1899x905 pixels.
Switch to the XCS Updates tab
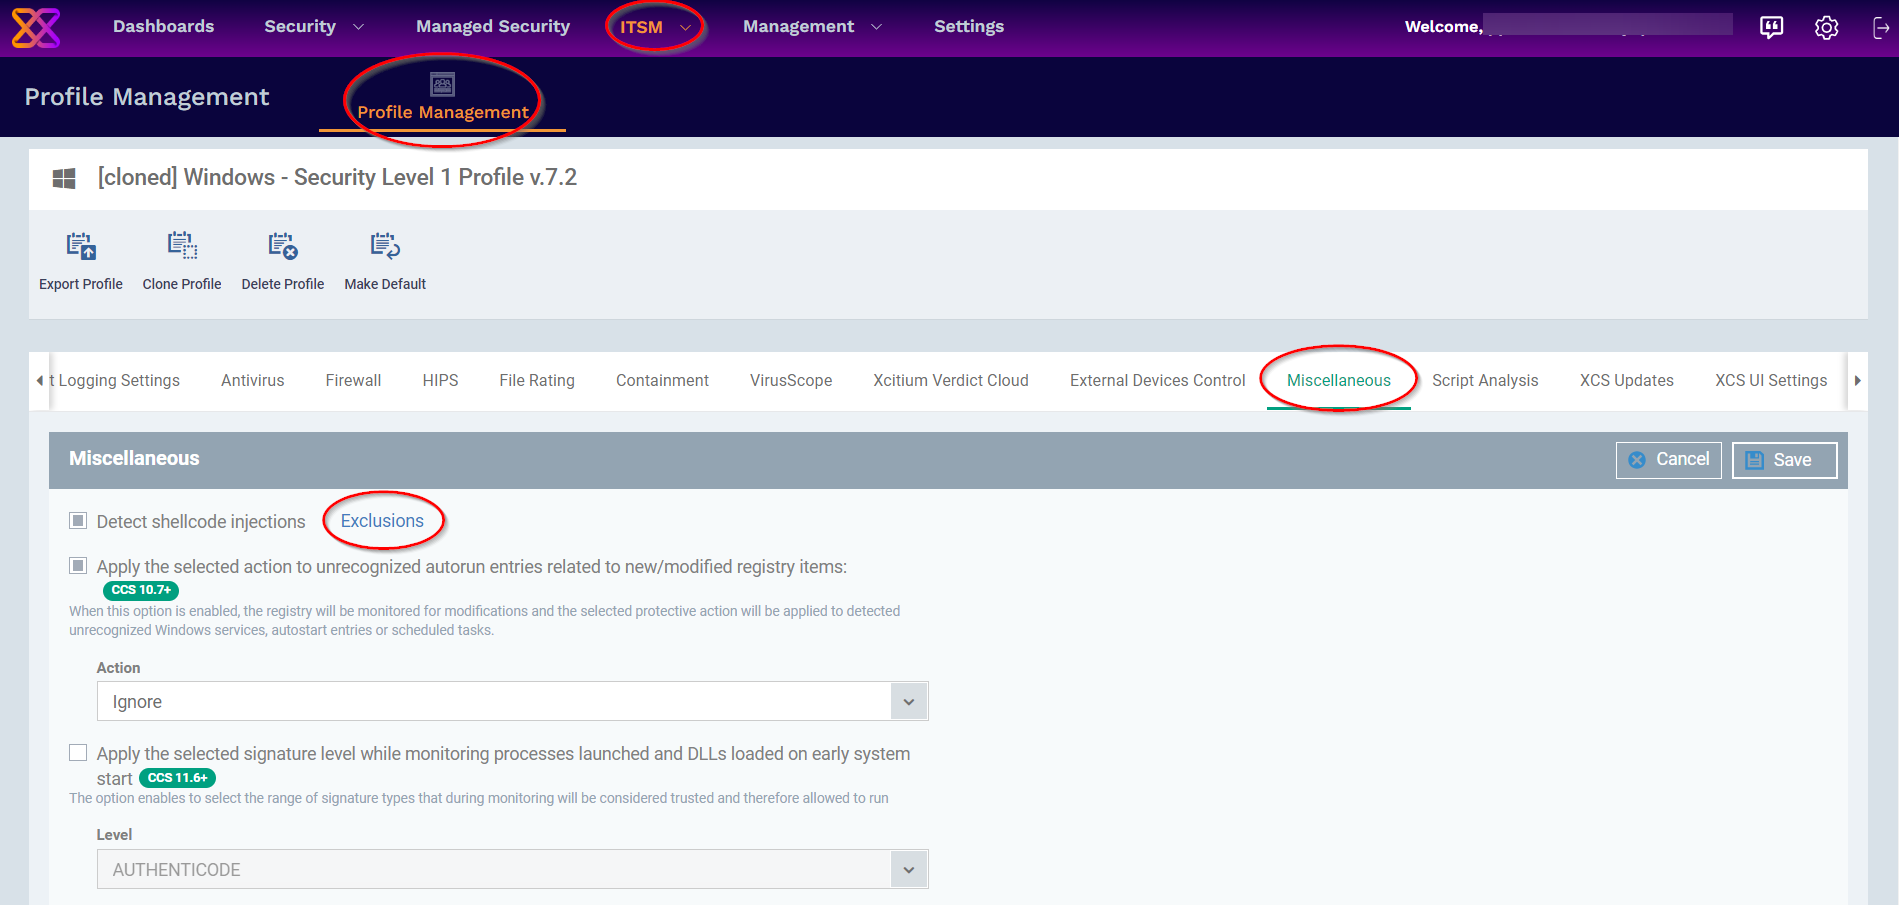[1626, 381]
